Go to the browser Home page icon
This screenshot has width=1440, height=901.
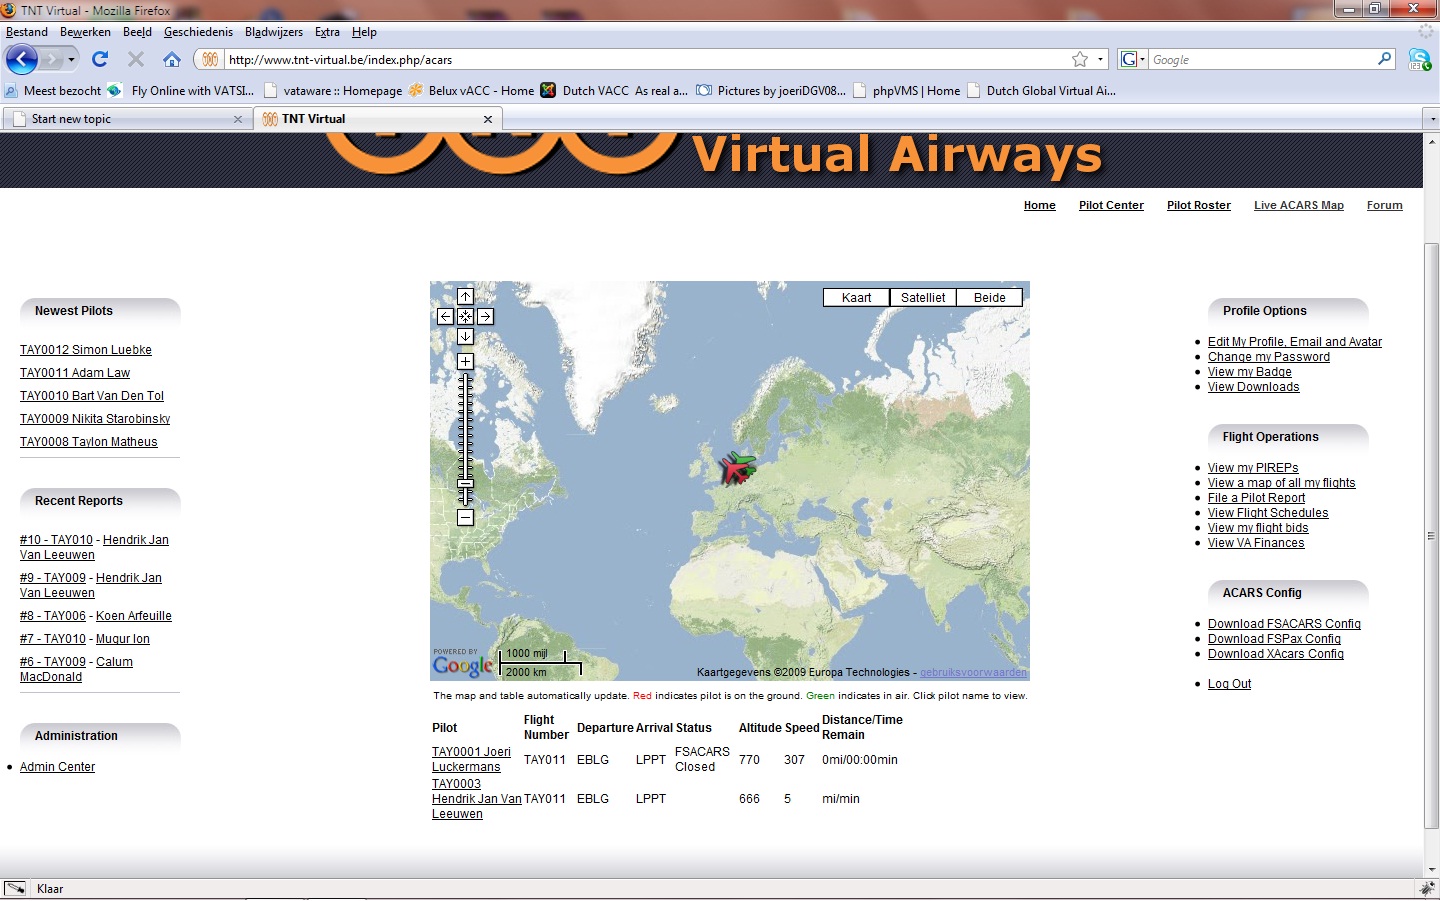(172, 59)
